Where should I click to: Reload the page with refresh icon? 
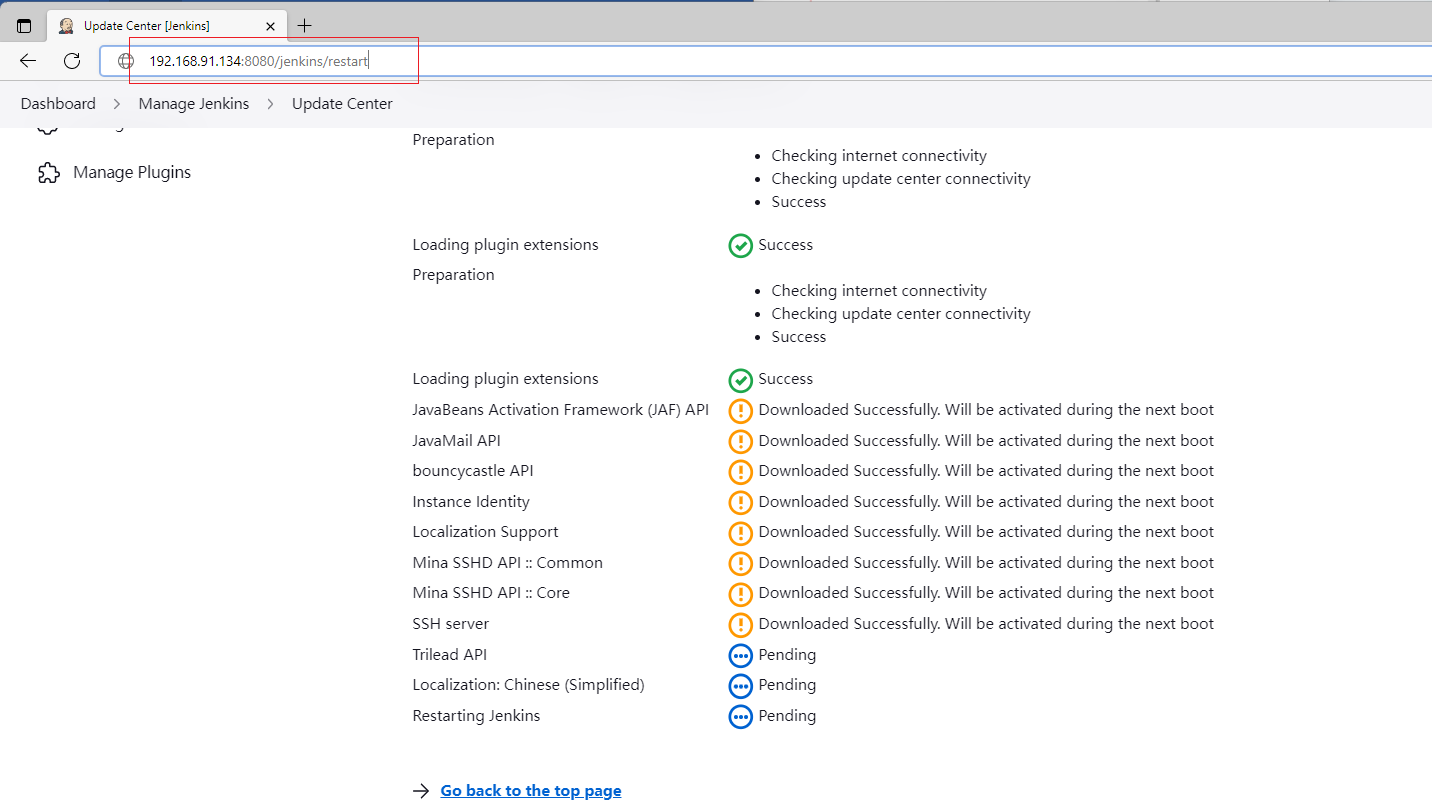tap(72, 61)
